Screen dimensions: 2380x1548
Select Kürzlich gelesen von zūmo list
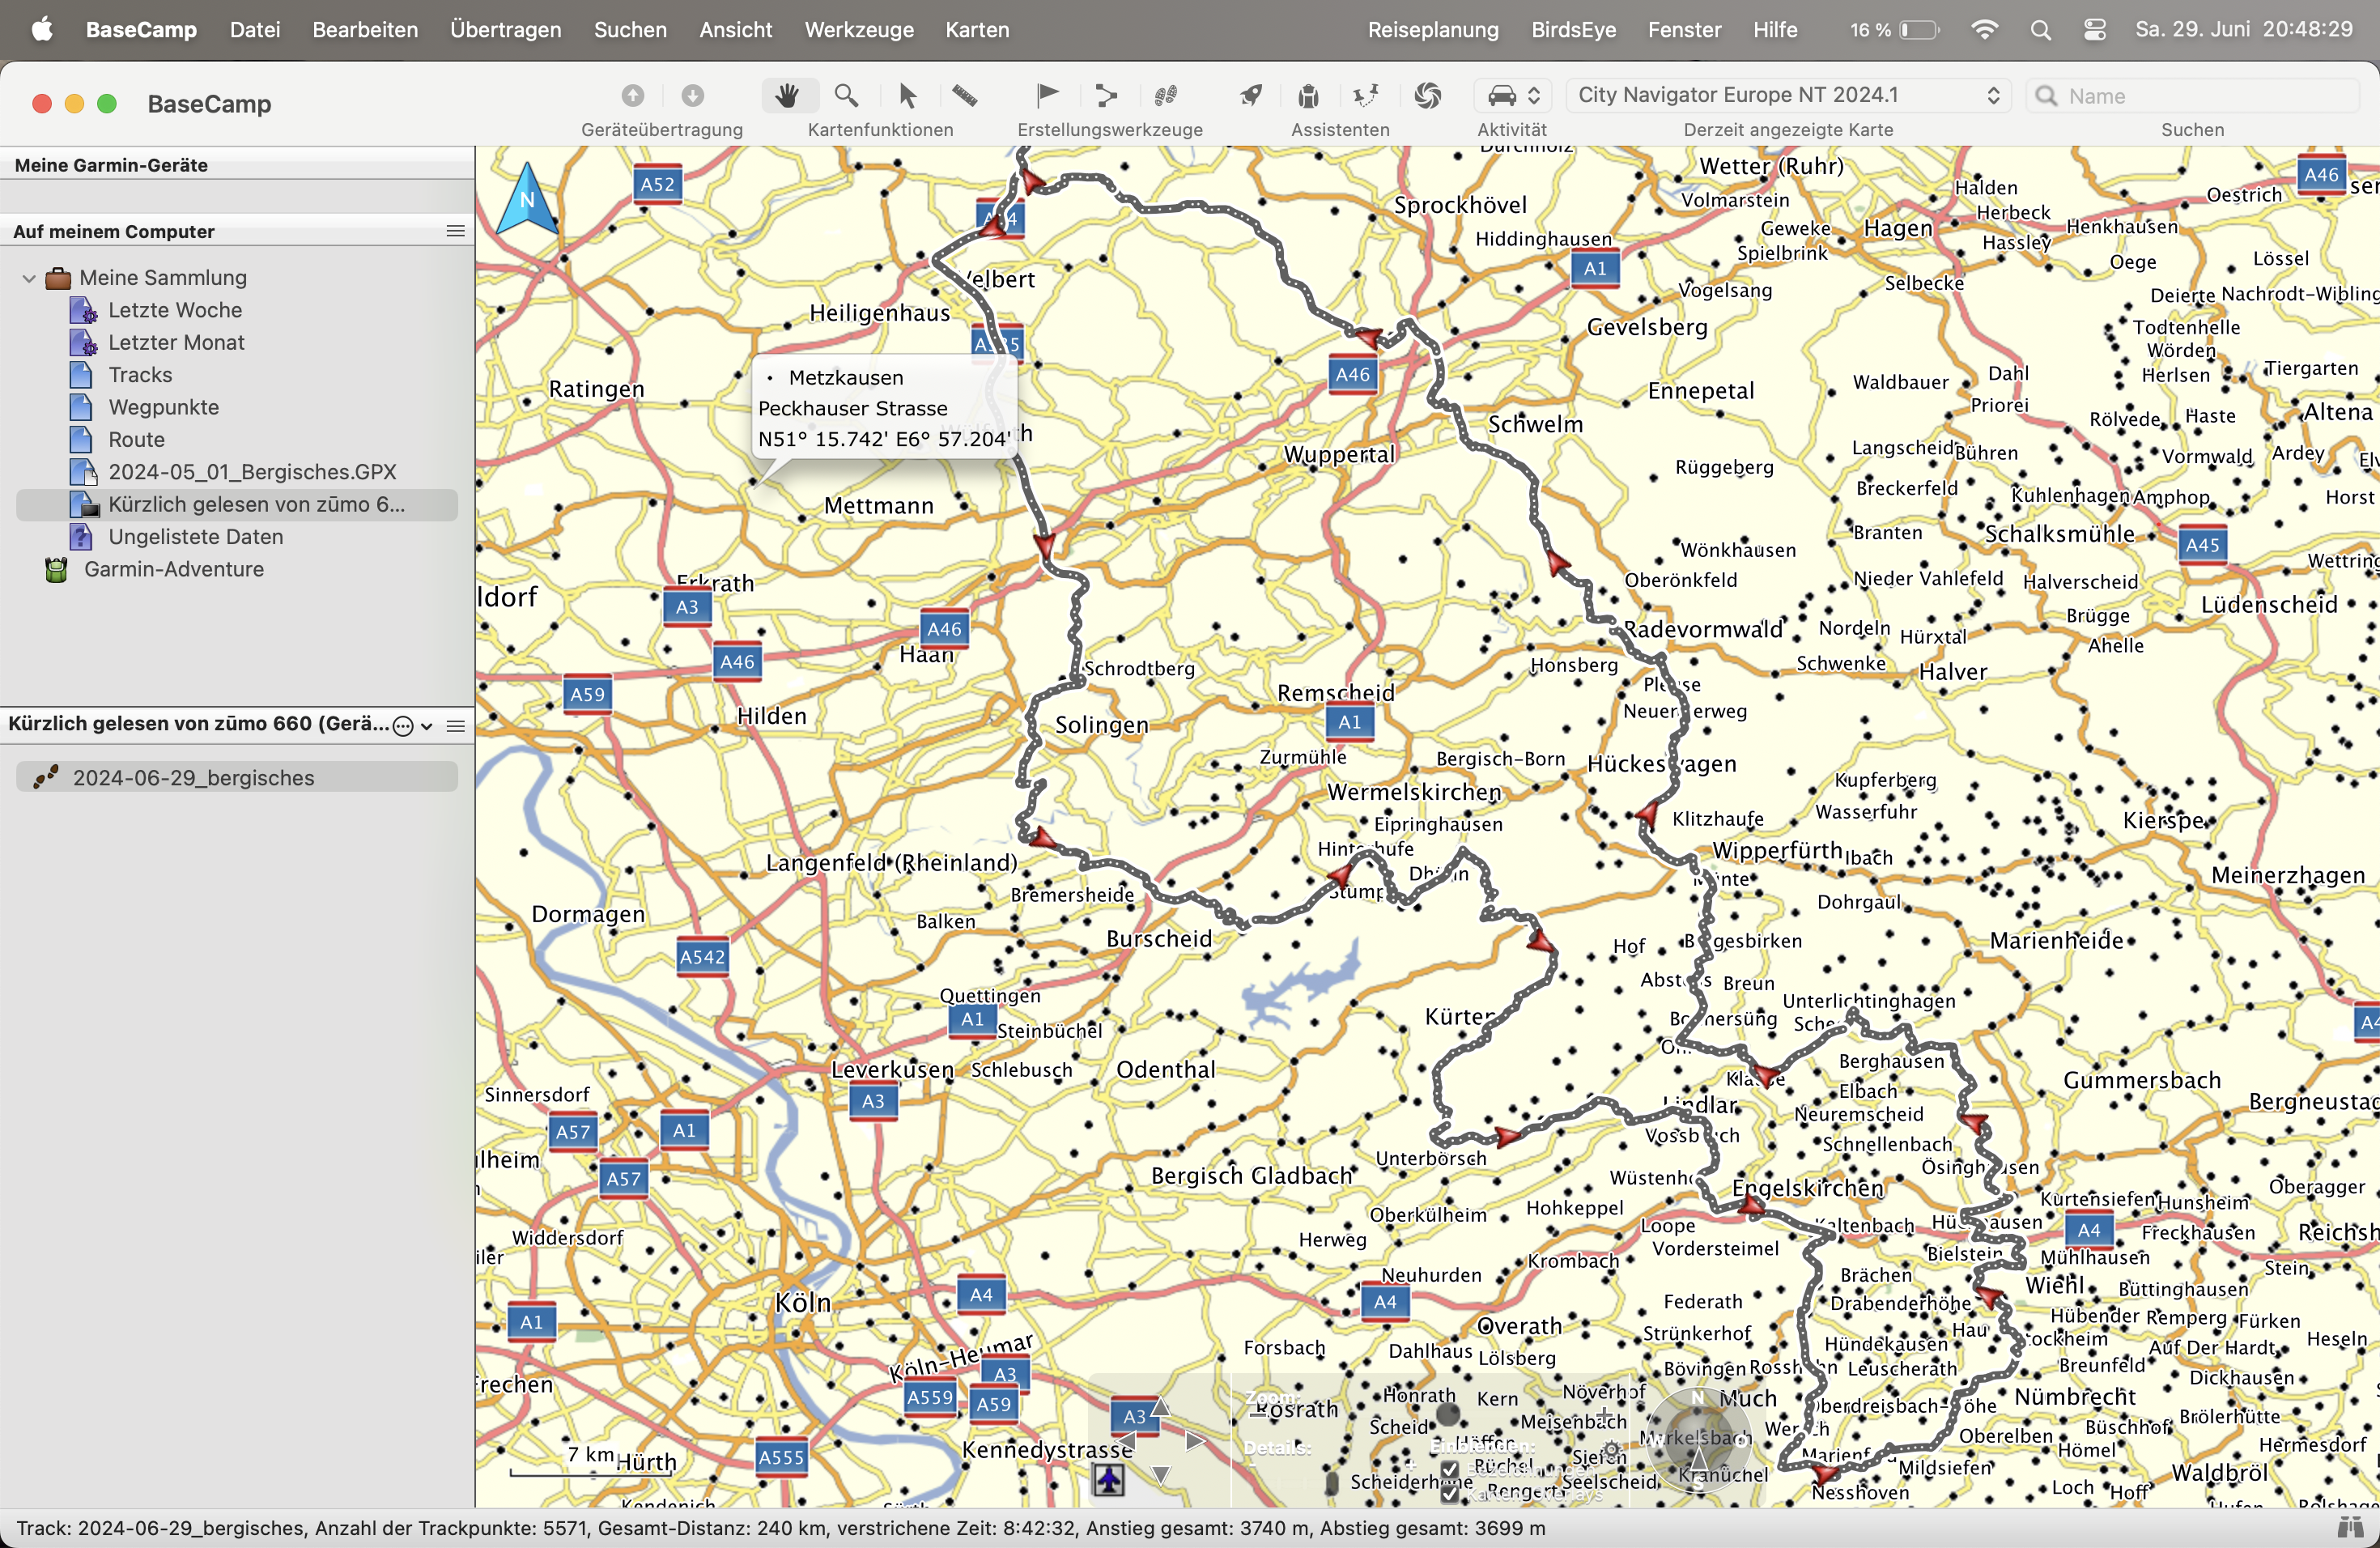pyautogui.click(x=237, y=504)
